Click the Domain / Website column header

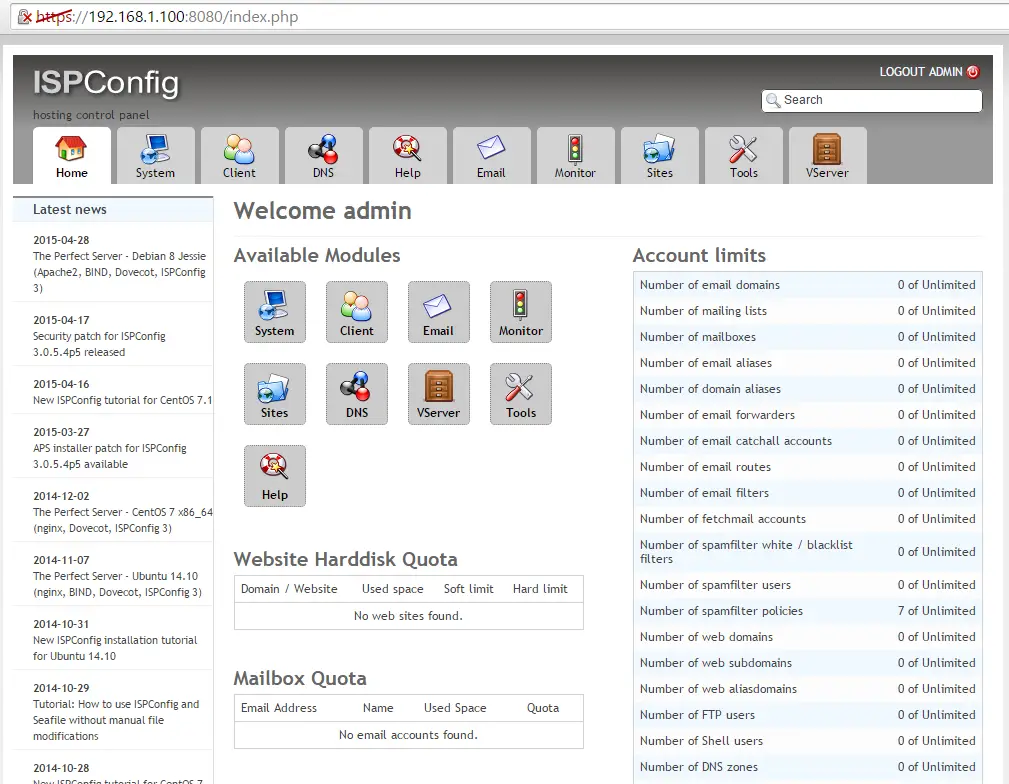(289, 589)
